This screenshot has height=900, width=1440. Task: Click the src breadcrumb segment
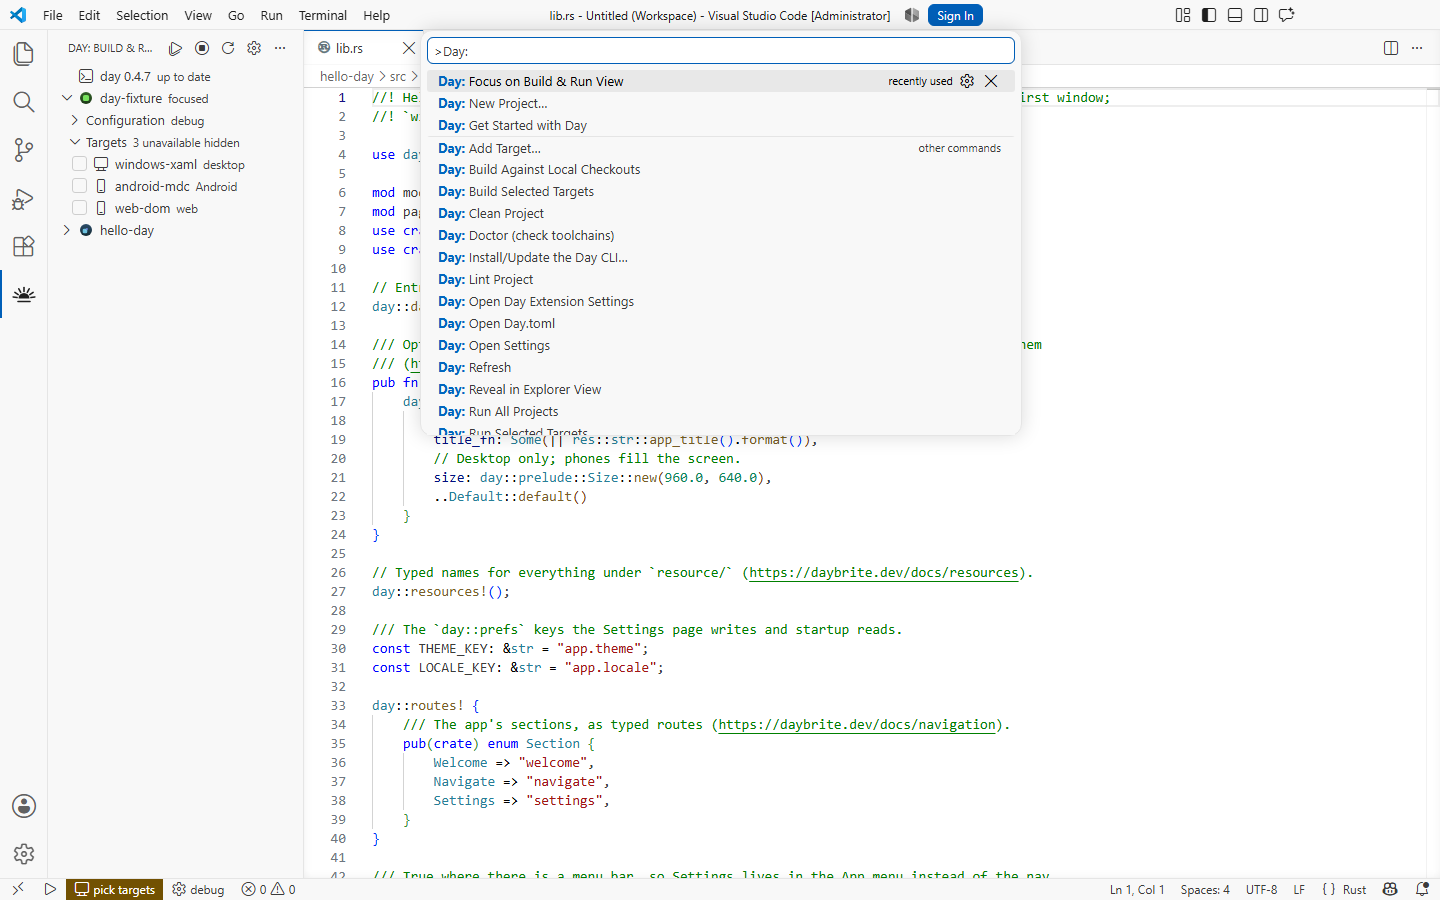pyautogui.click(x=398, y=76)
